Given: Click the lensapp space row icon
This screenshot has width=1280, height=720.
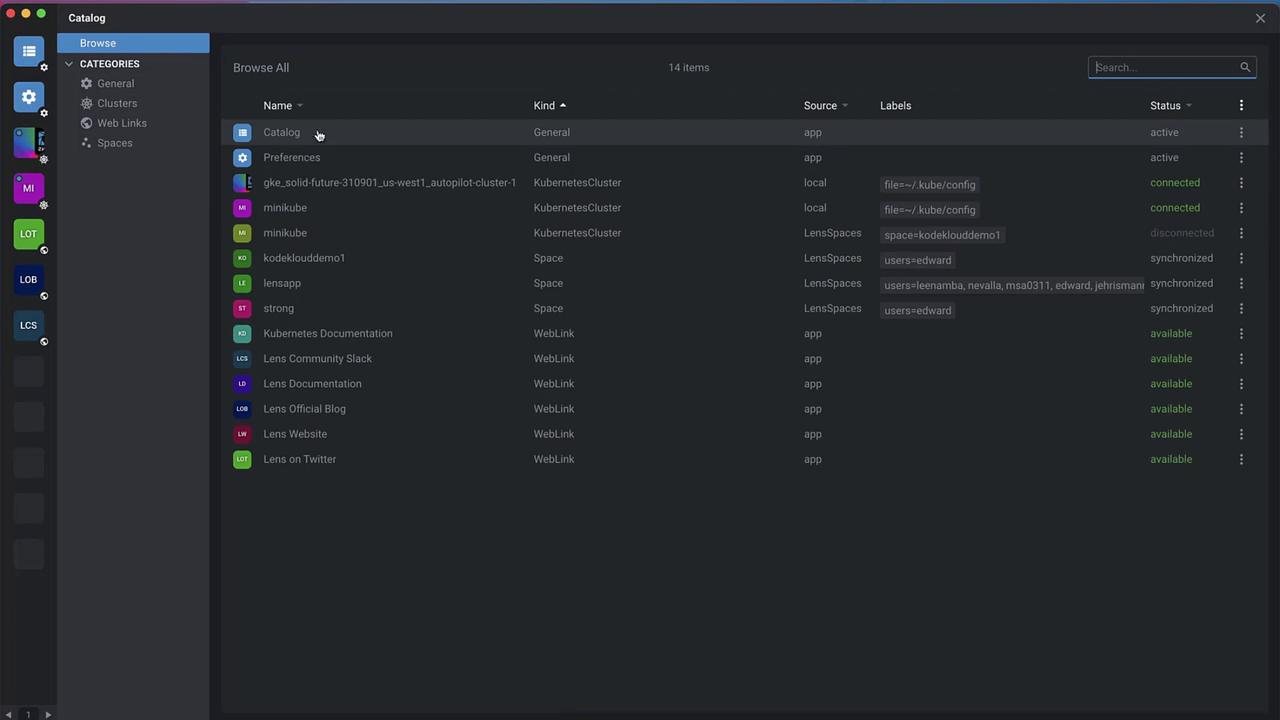Looking at the screenshot, I should [x=242, y=283].
